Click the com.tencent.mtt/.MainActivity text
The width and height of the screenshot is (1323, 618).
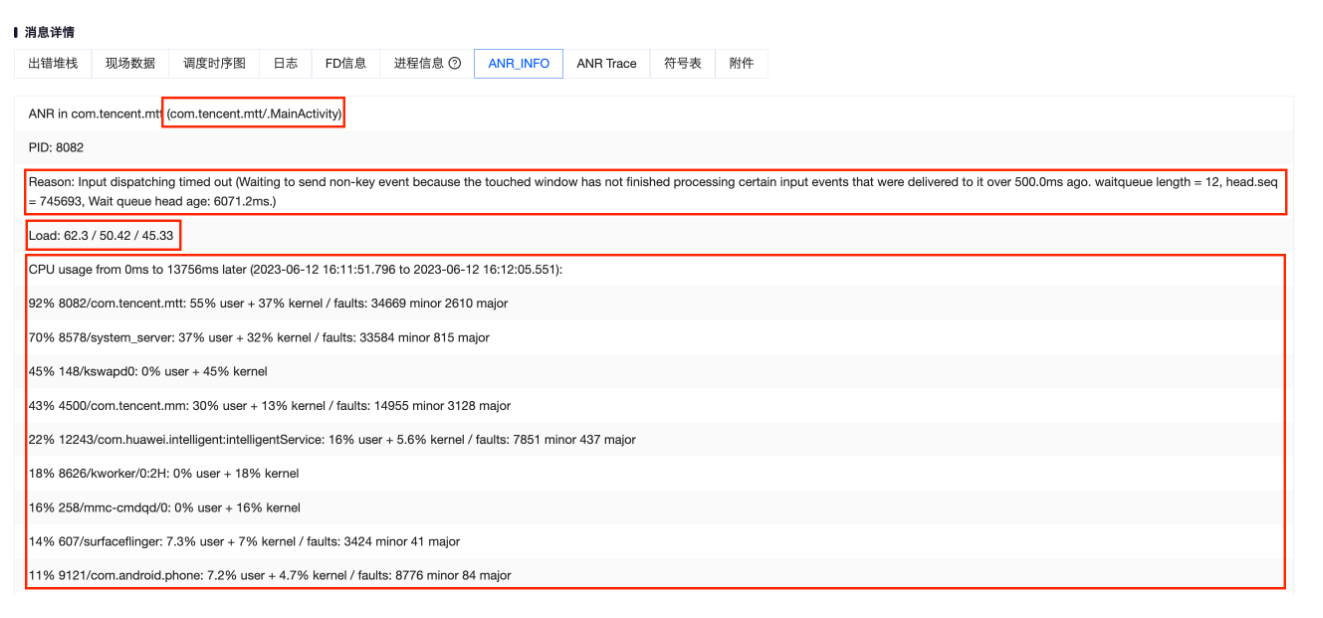[255, 113]
